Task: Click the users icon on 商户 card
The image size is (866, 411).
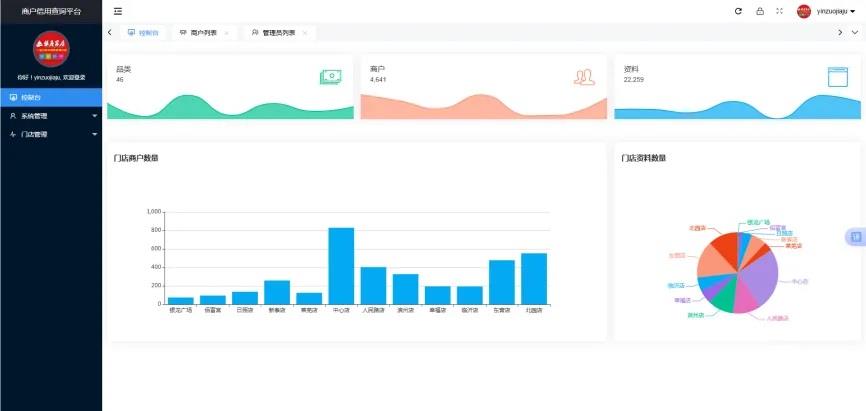Action: pos(584,77)
